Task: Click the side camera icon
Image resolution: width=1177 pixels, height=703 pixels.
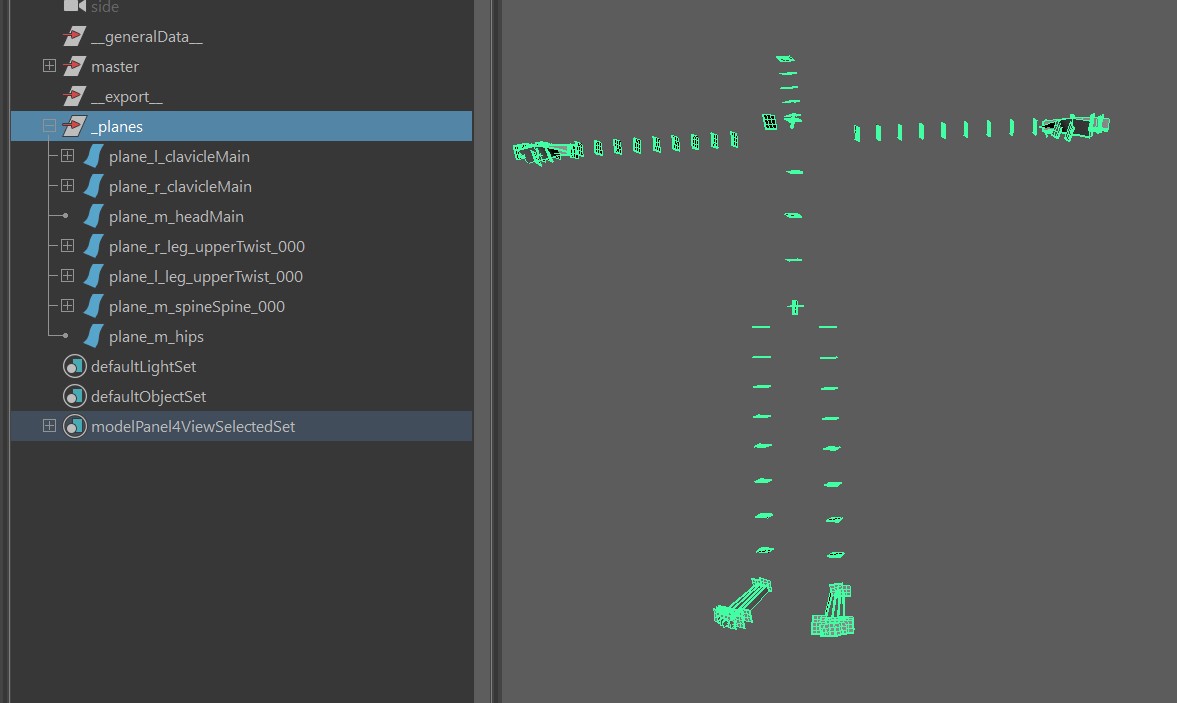Action: pos(74,7)
